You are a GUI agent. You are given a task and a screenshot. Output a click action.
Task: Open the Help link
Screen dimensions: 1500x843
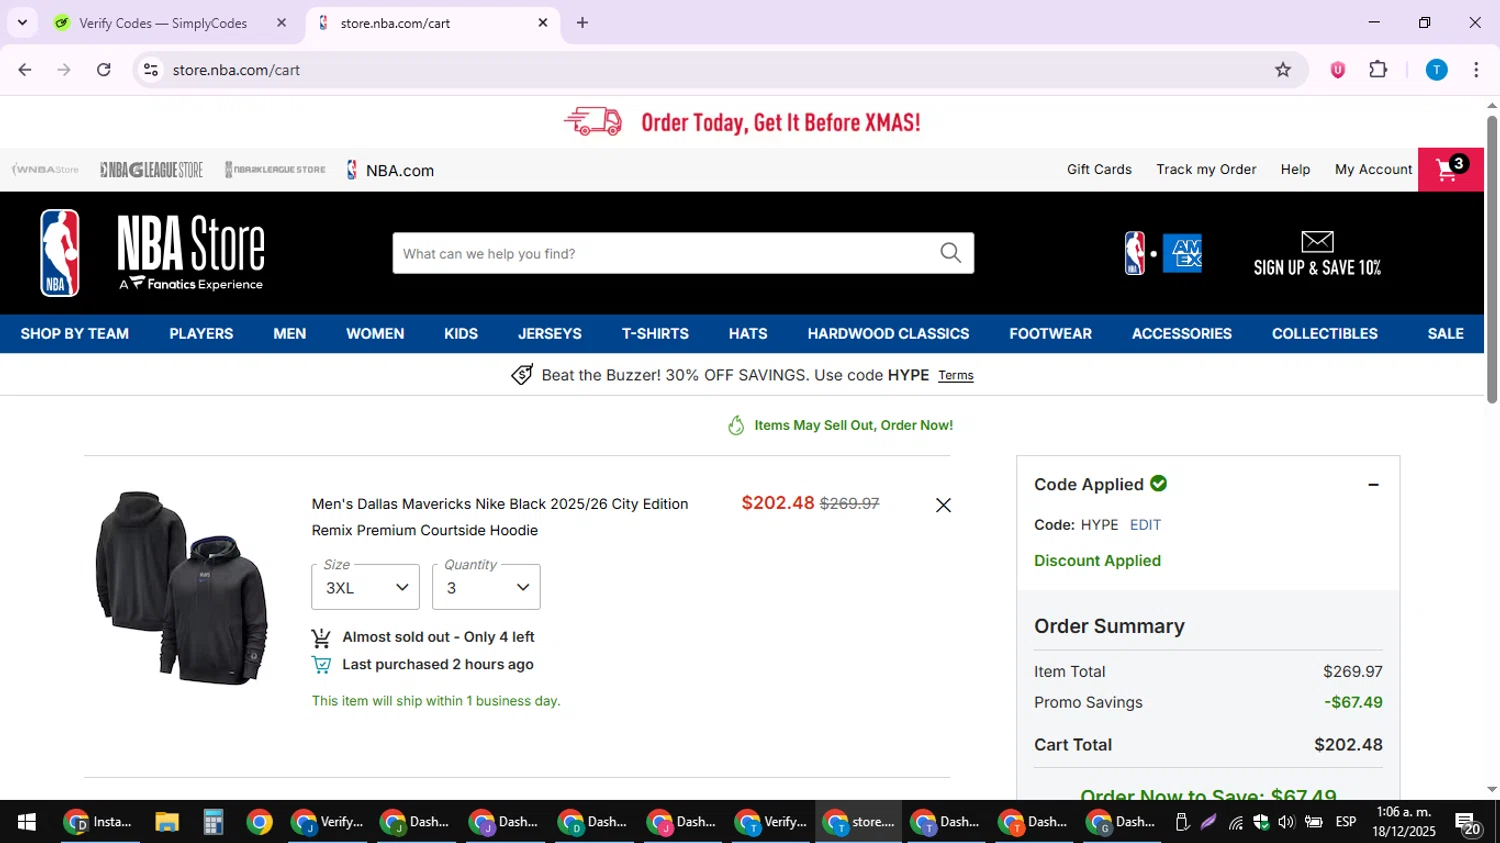tap(1295, 169)
